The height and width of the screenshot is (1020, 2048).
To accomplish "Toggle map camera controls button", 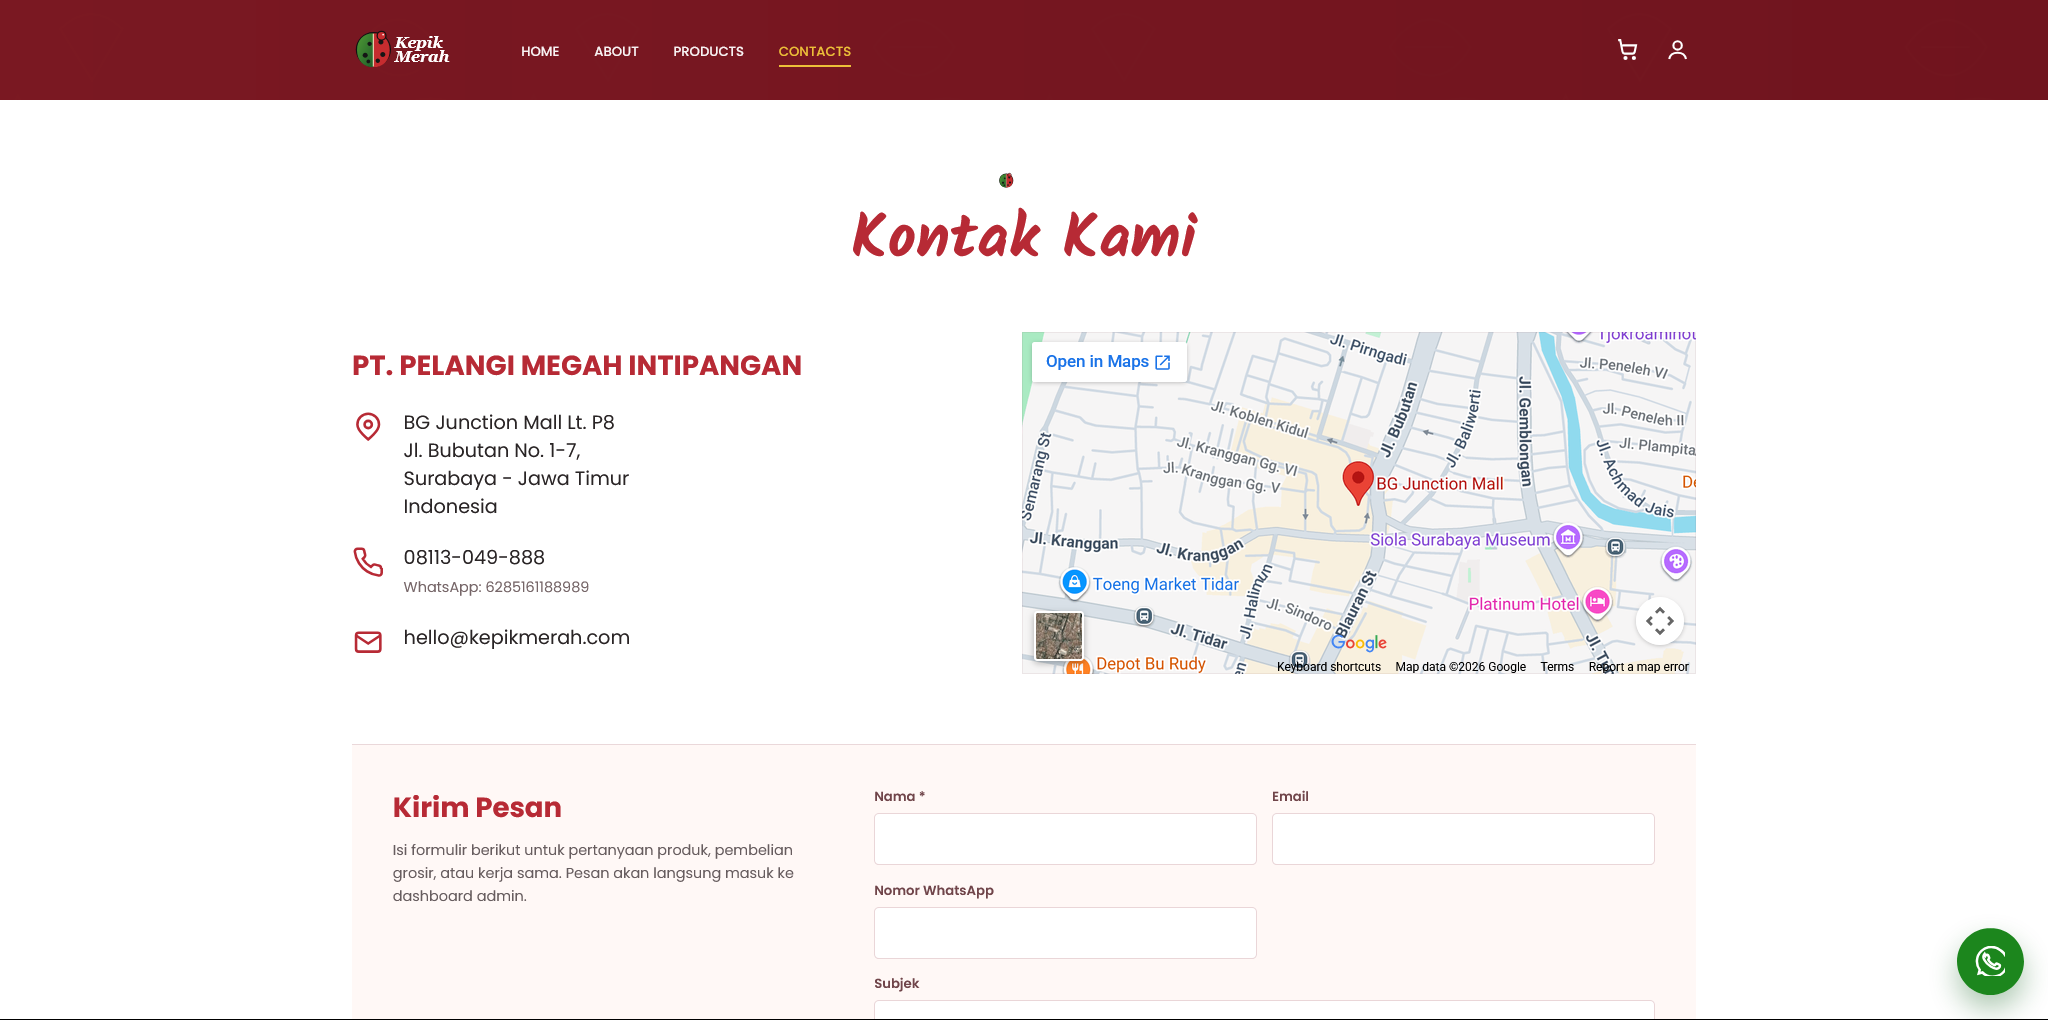I will click(1660, 621).
